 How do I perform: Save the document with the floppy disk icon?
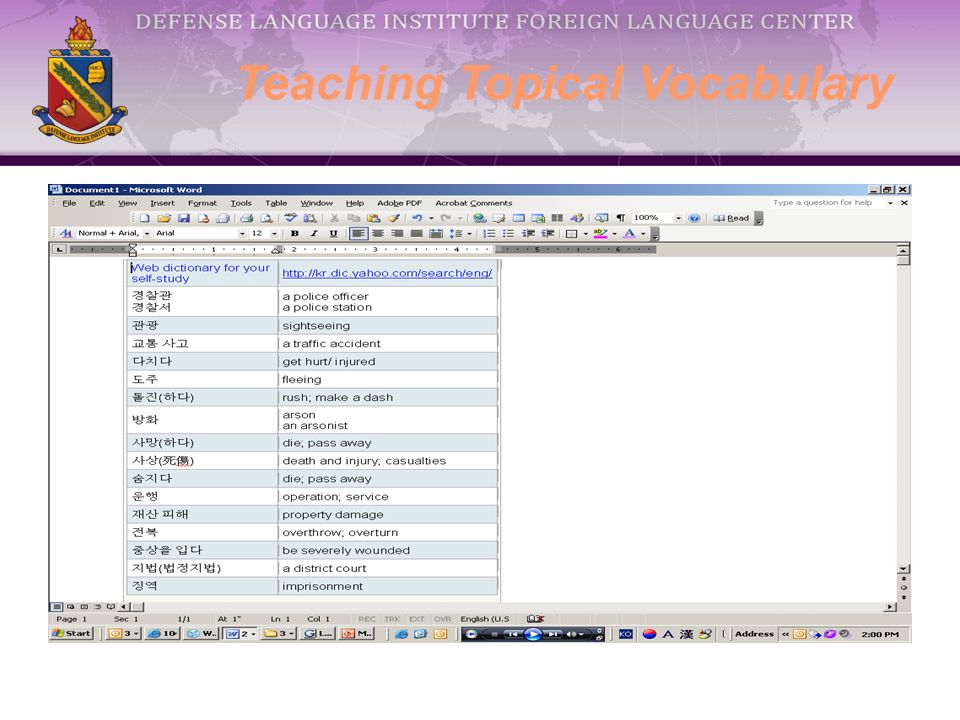pyautogui.click(x=183, y=218)
